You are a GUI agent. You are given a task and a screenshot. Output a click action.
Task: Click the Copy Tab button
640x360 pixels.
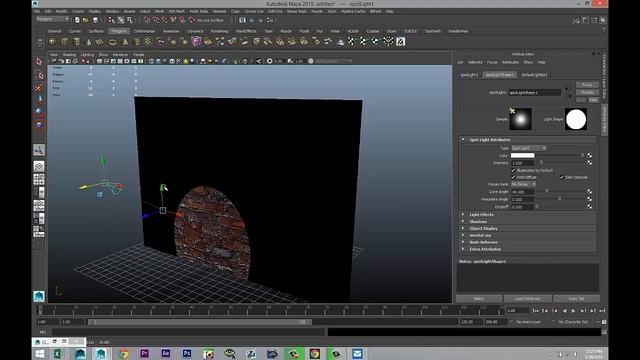click(576, 299)
